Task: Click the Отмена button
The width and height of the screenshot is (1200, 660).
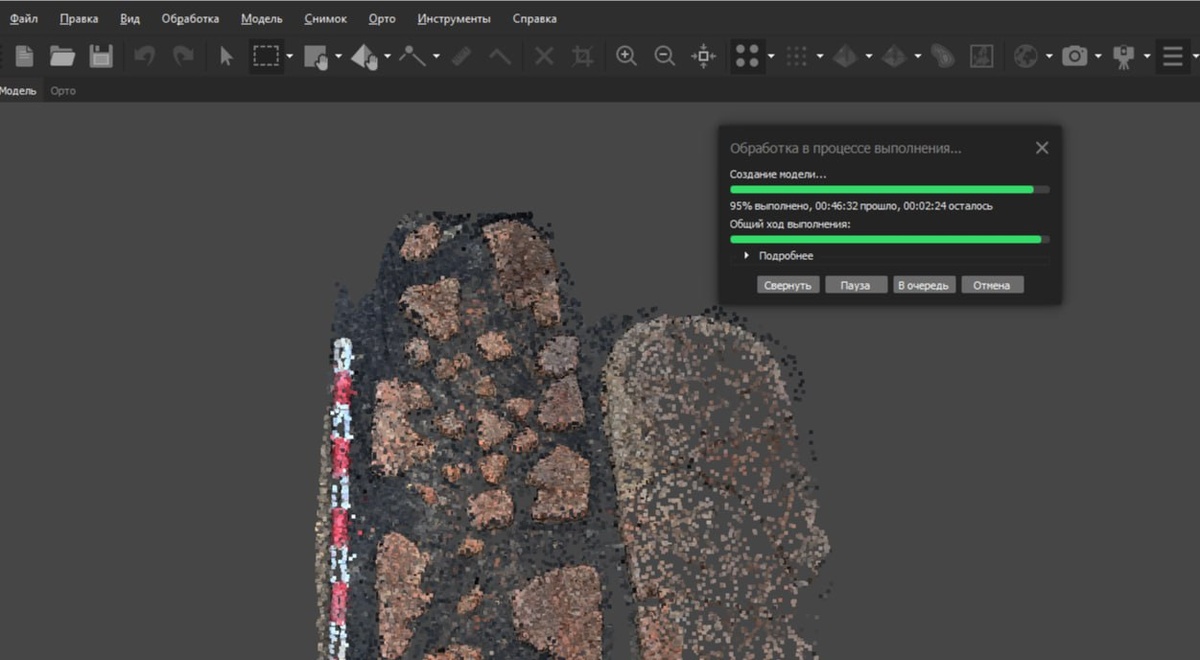Action: point(992,285)
